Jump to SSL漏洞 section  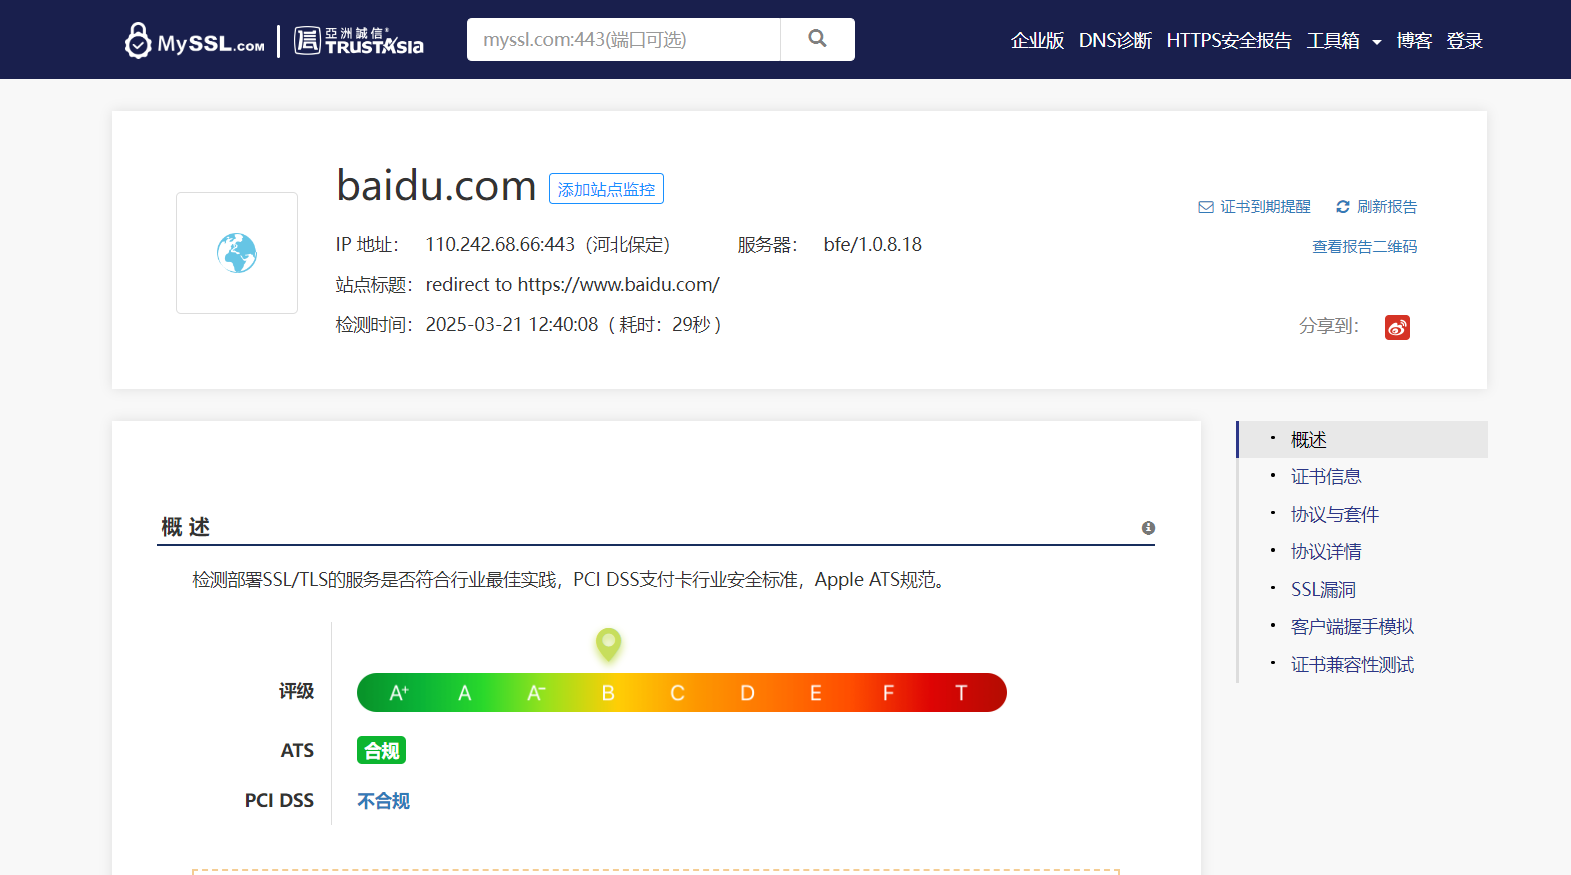1323,590
